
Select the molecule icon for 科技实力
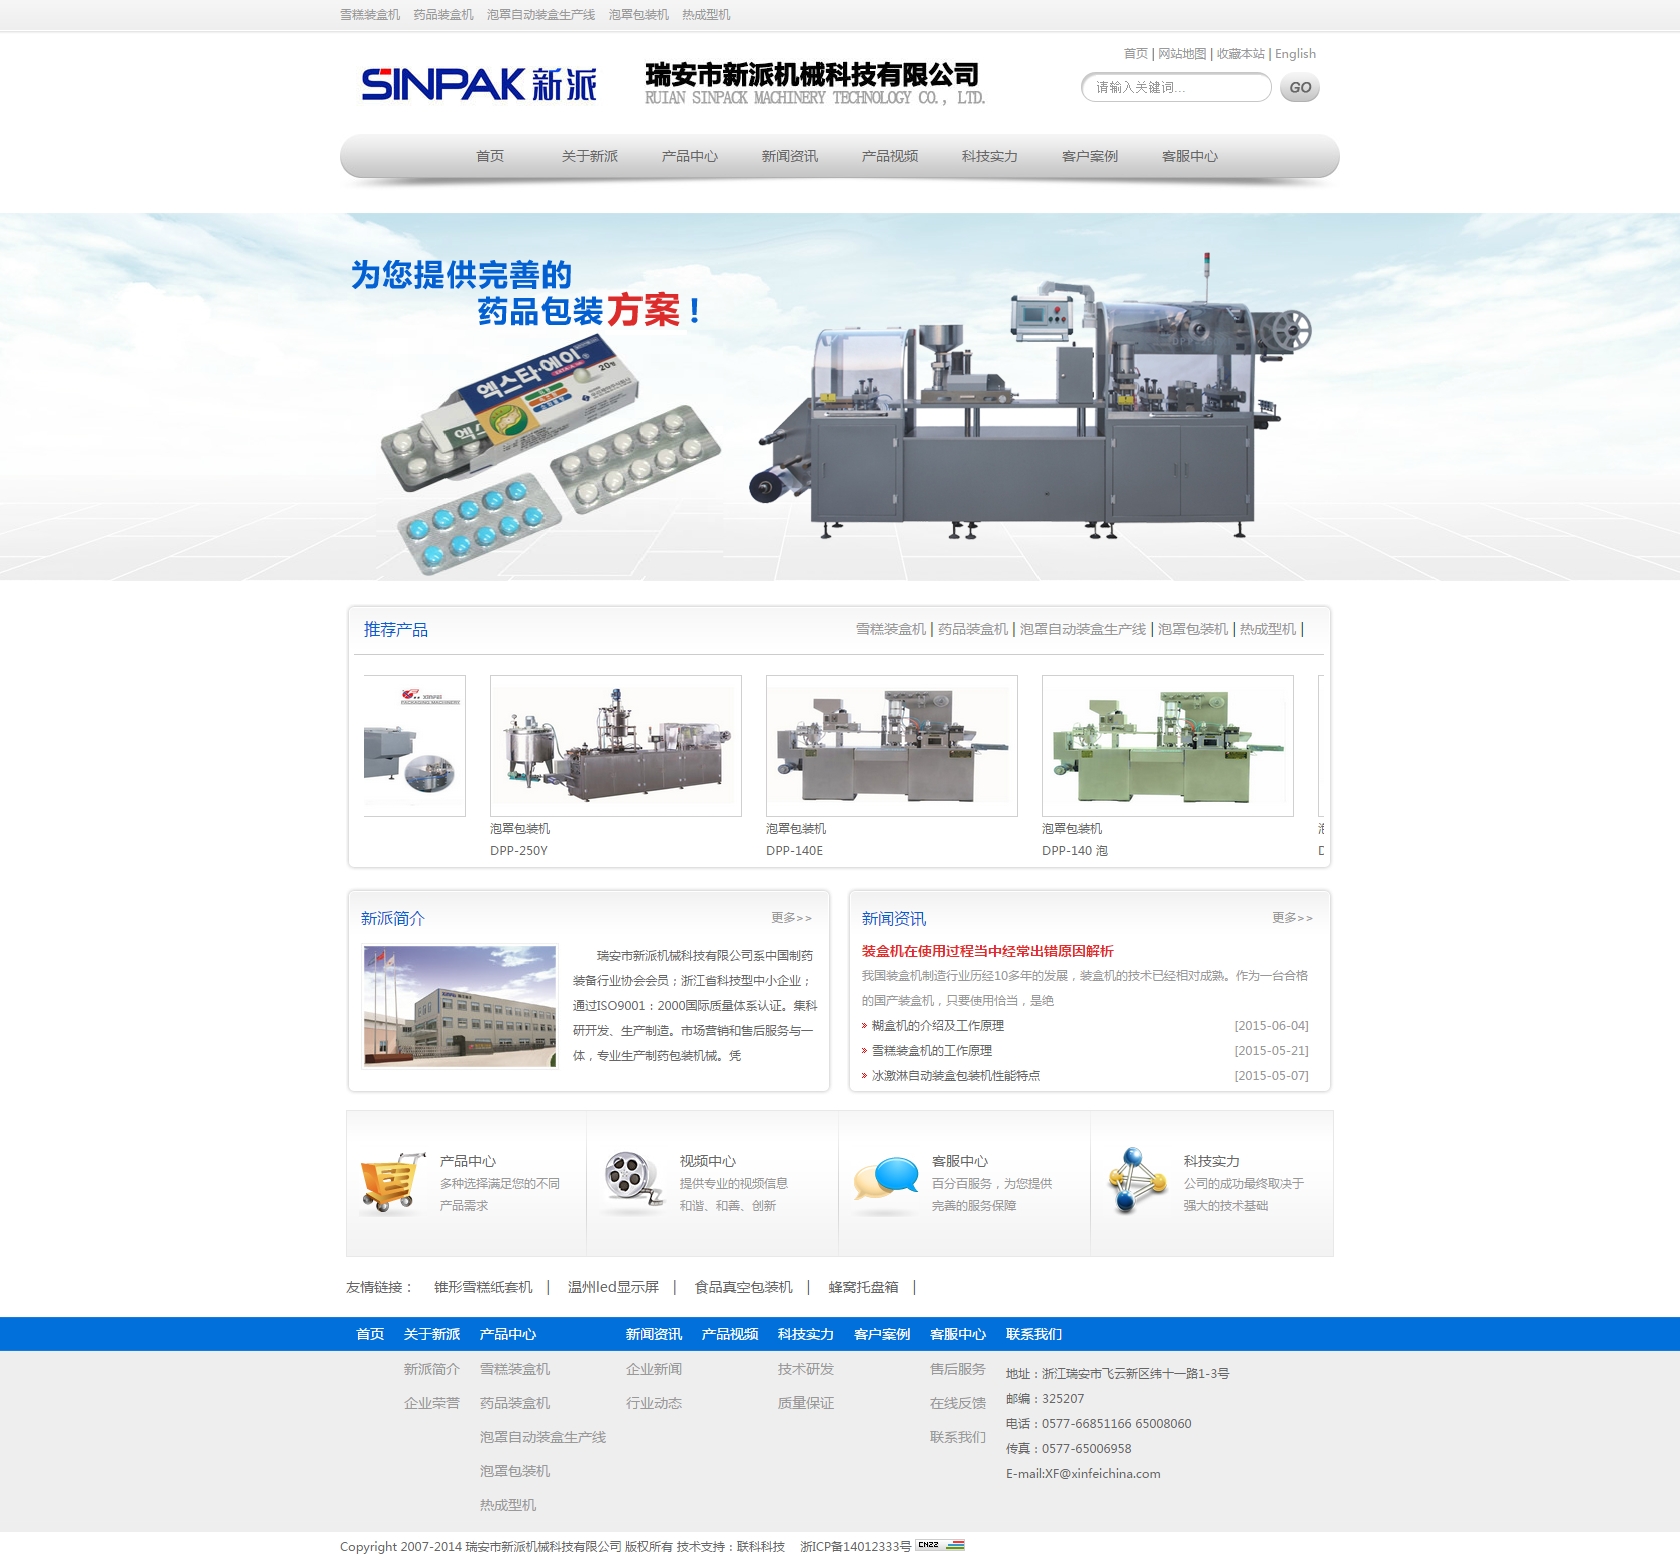pos(1137,1180)
